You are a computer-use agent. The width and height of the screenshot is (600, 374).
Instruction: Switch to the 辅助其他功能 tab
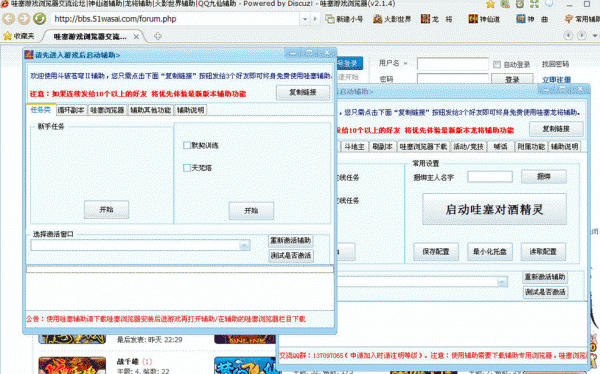click(x=150, y=110)
